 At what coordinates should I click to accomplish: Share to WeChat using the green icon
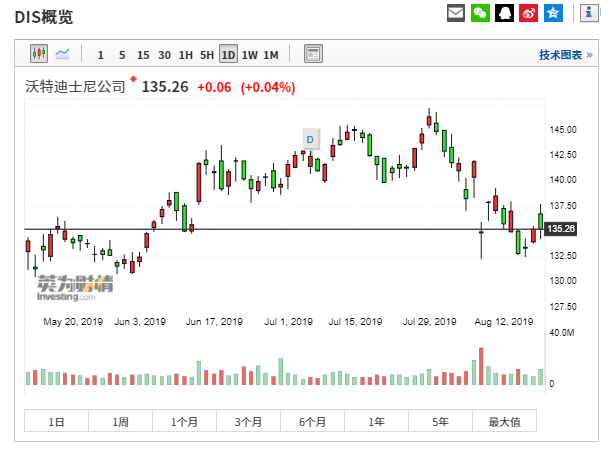[480, 13]
